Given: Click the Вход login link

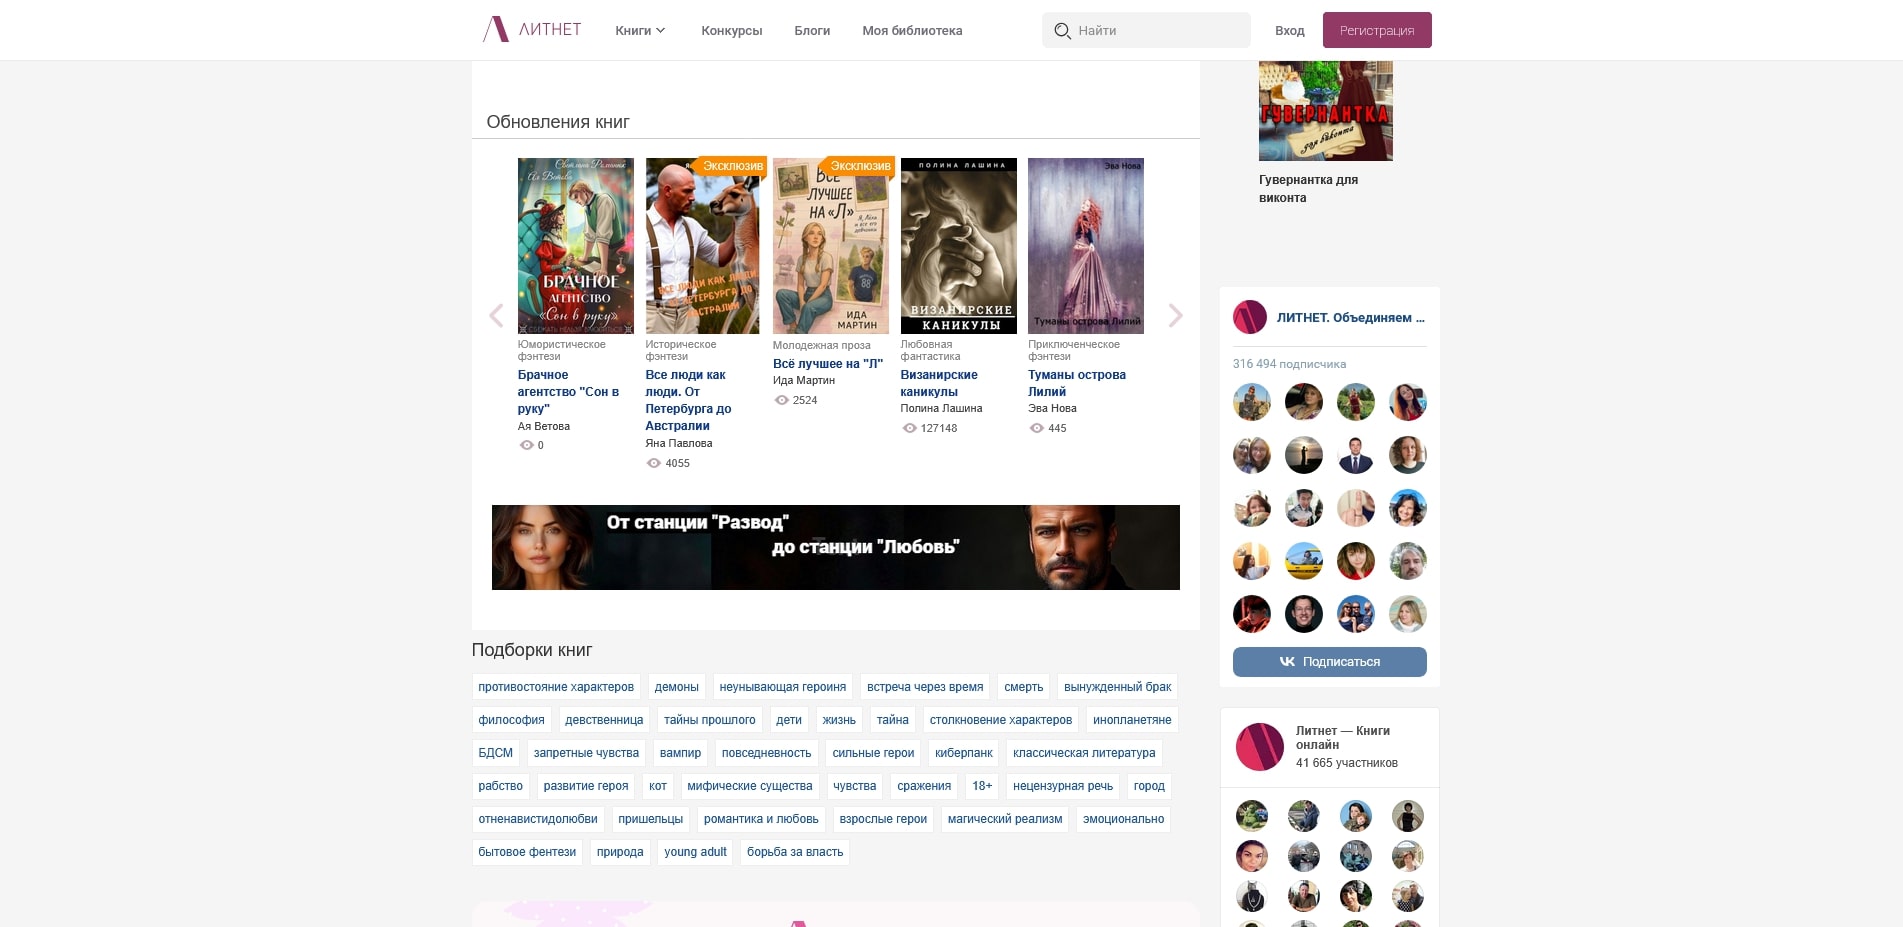Looking at the screenshot, I should [x=1289, y=31].
